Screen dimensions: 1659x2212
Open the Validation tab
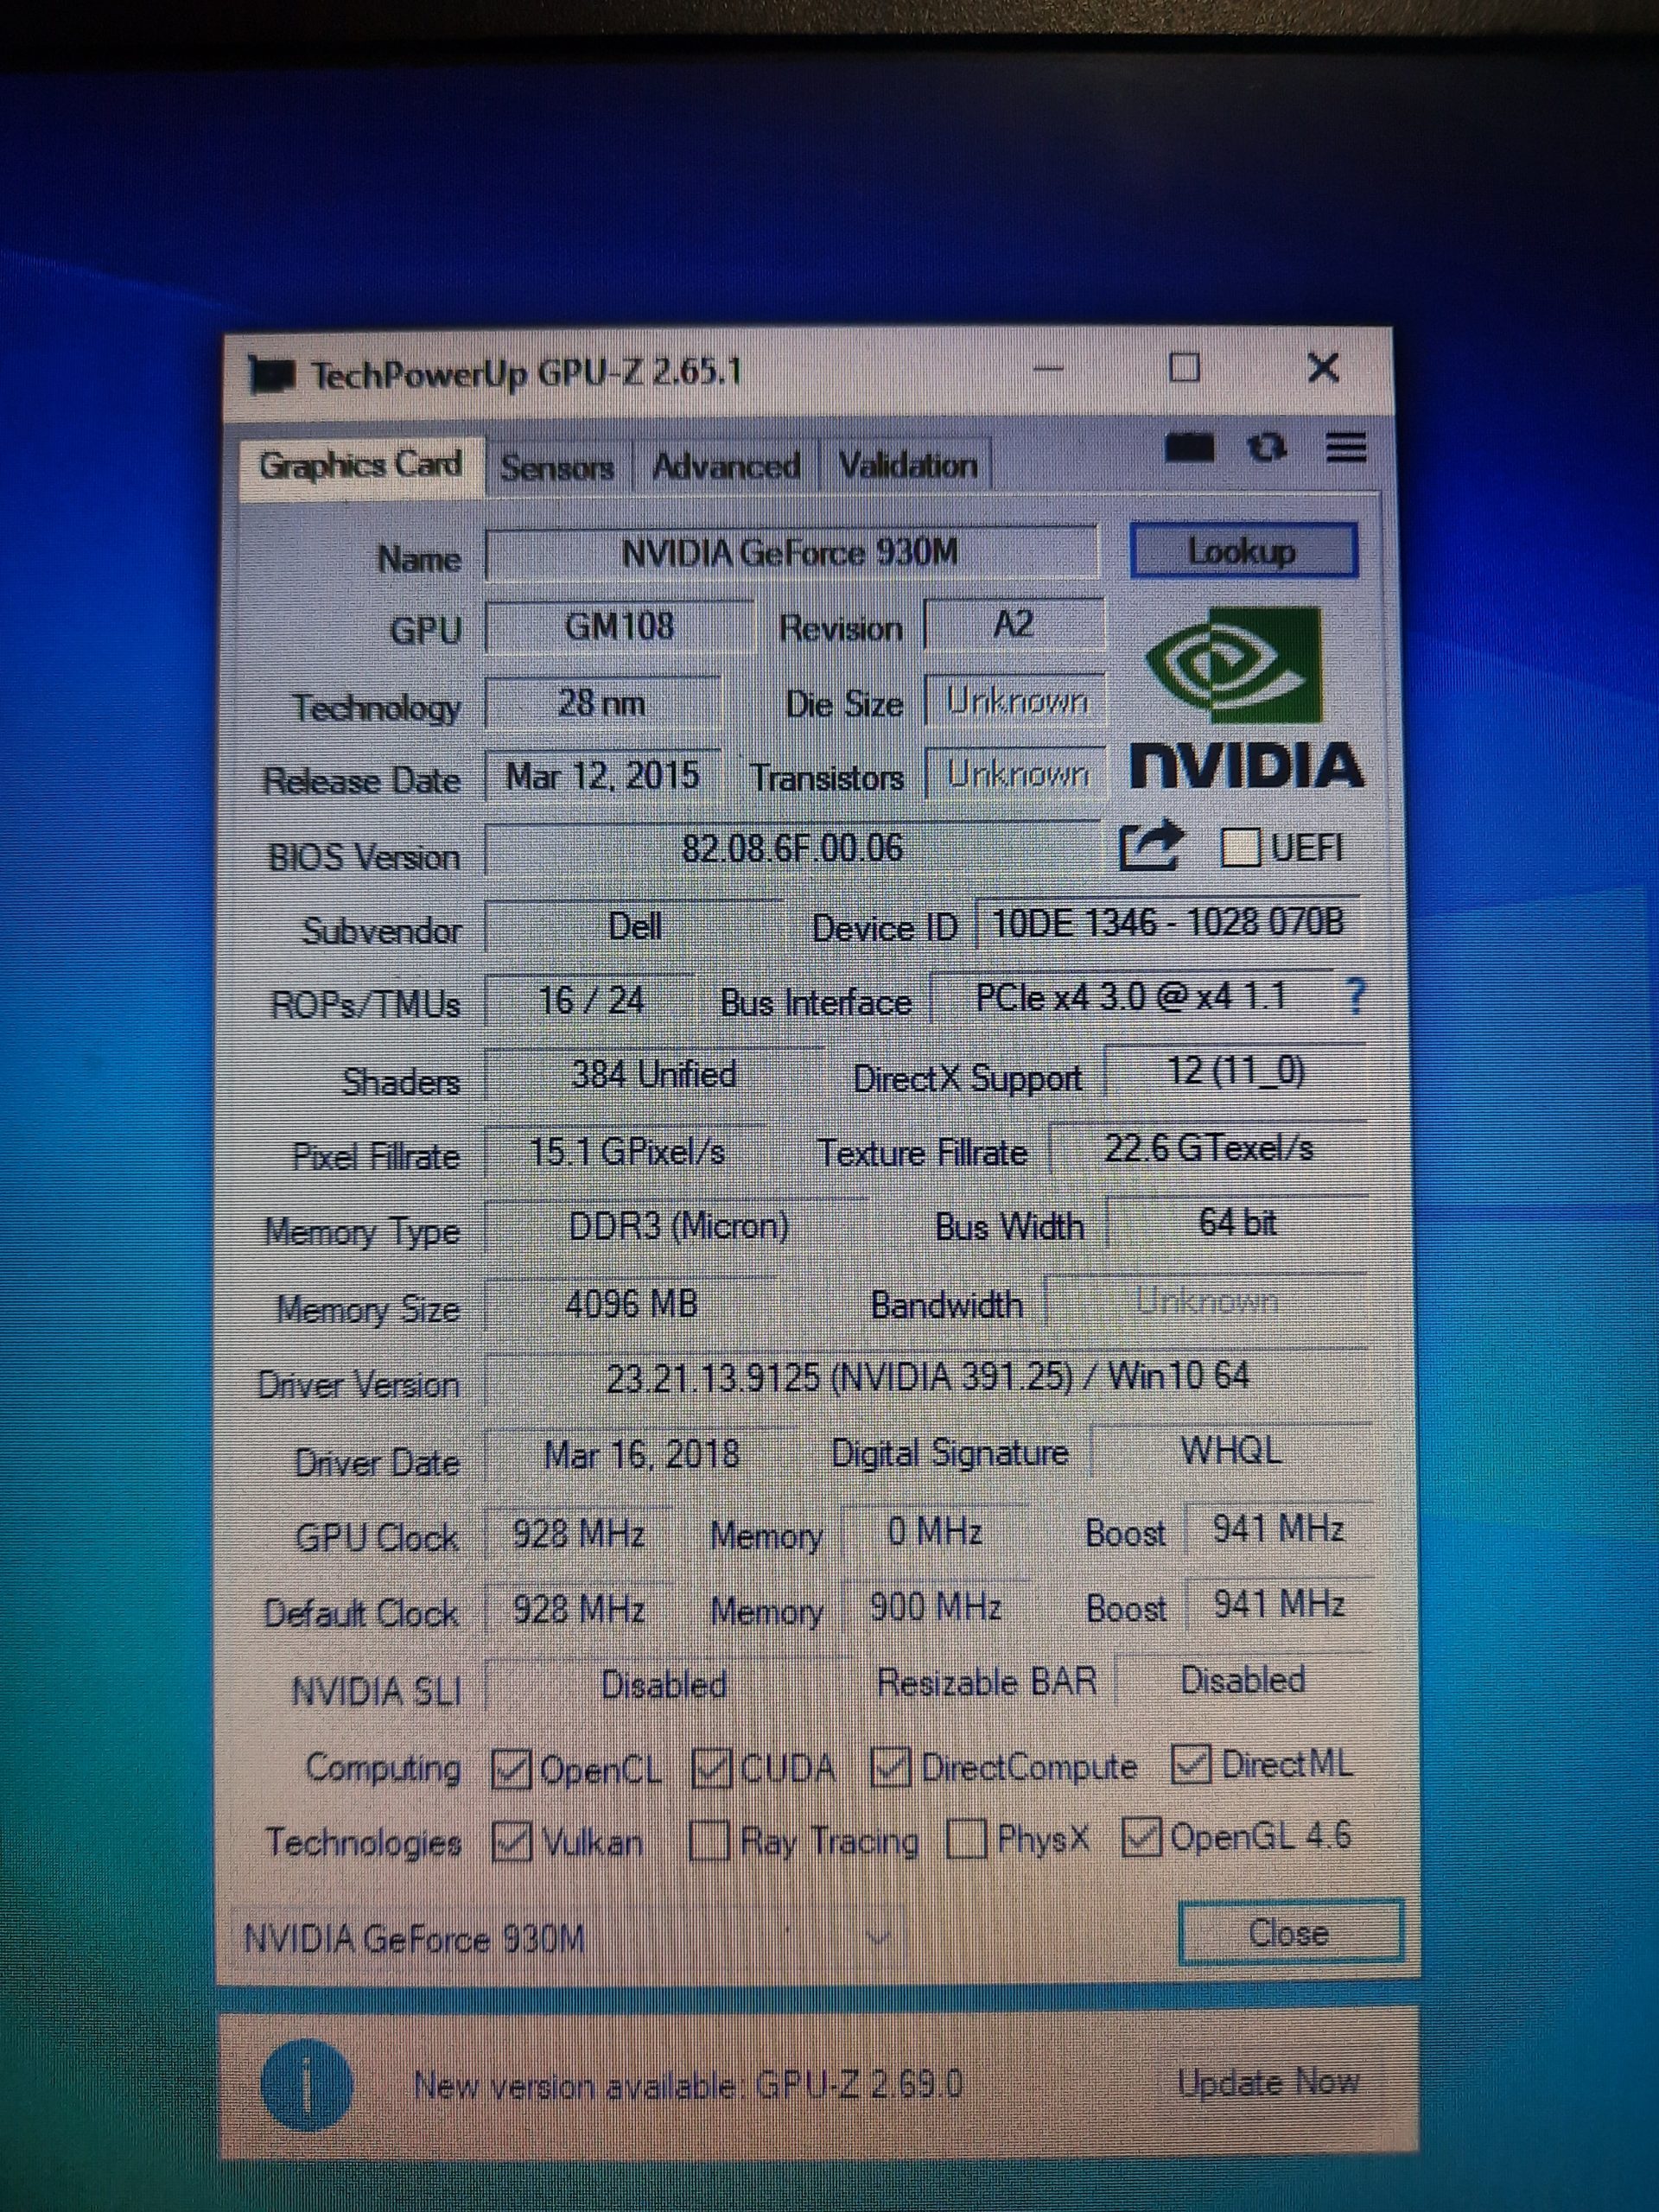907,465
